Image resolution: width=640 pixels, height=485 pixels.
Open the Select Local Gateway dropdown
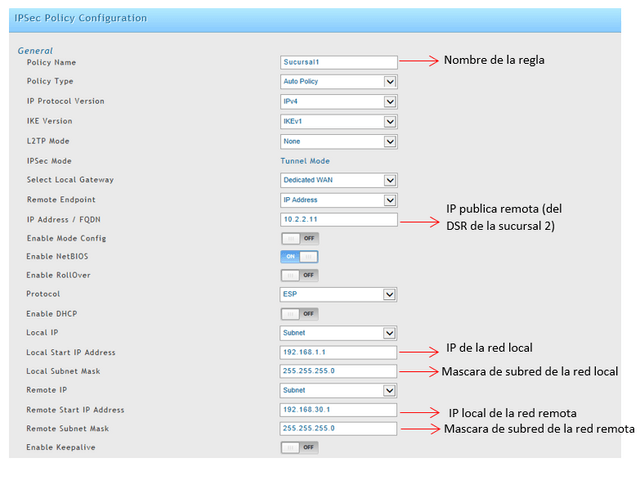click(339, 180)
